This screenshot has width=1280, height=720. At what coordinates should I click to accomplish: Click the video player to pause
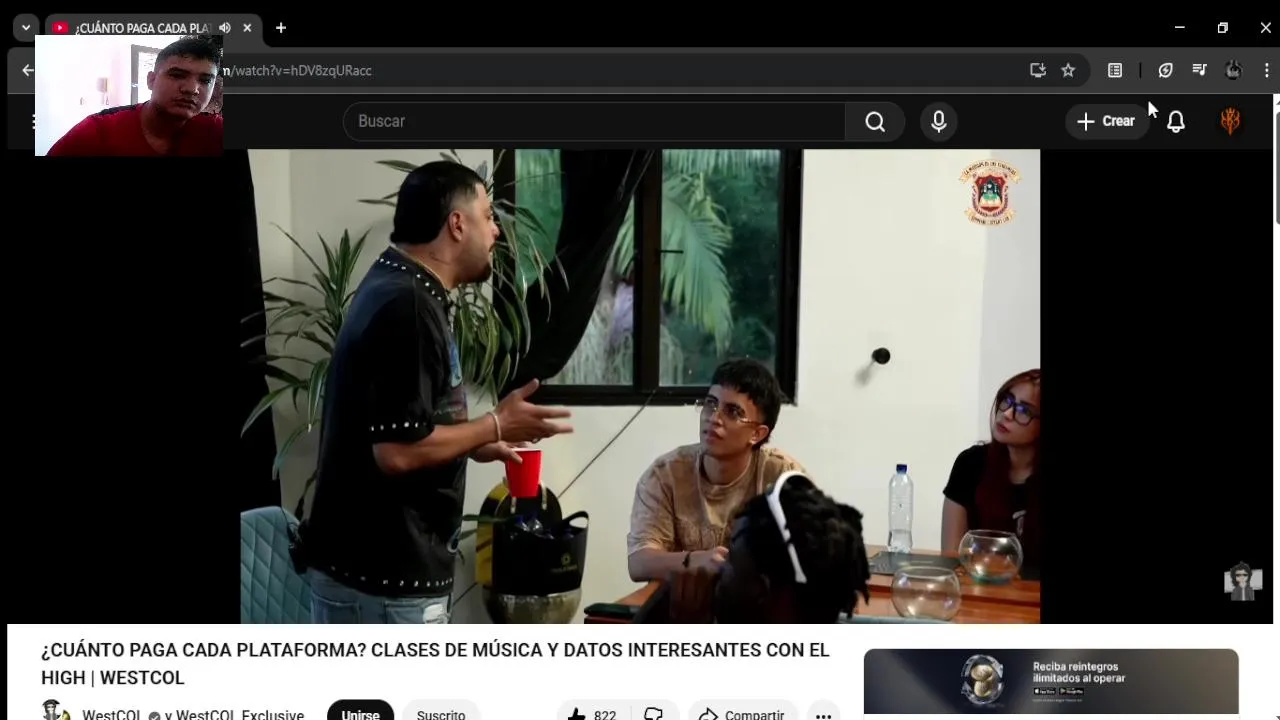(x=640, y=386)
